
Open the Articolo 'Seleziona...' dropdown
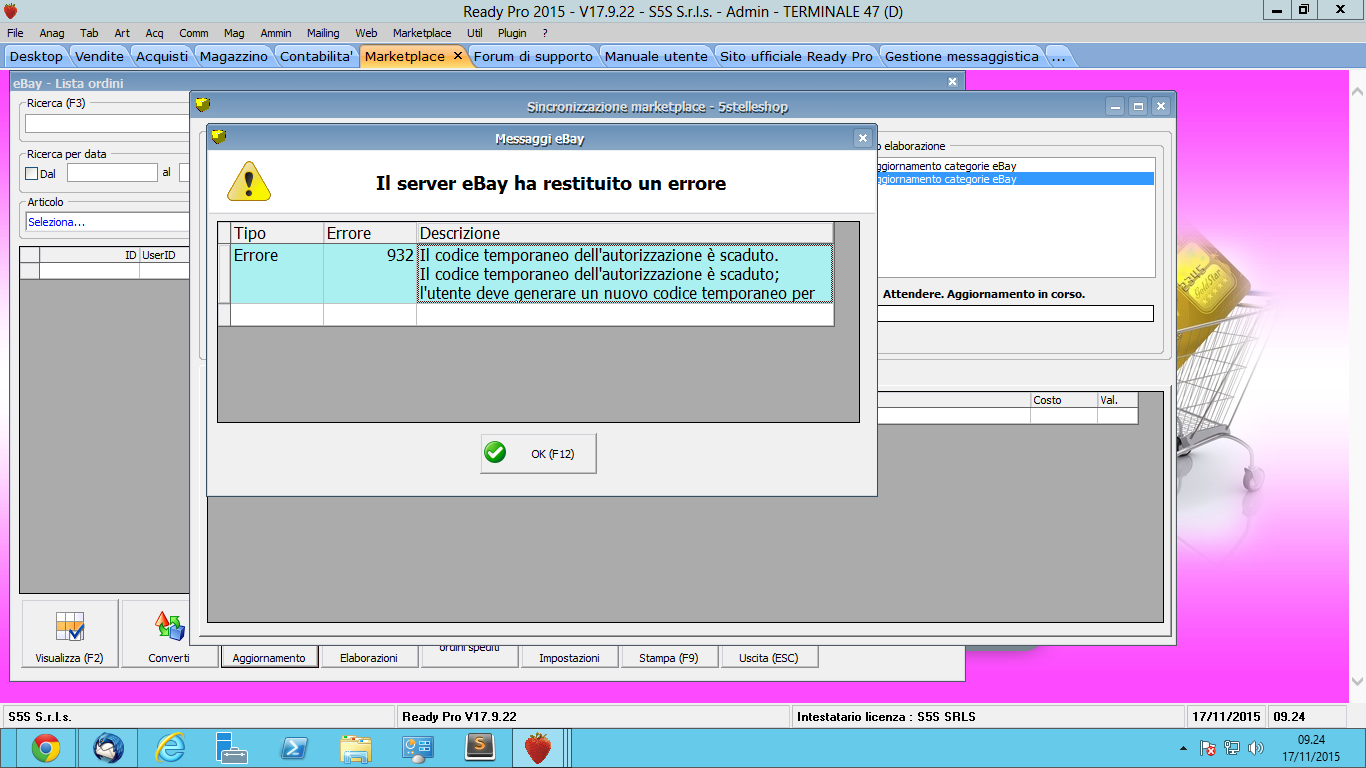click(x=108, y=222)
